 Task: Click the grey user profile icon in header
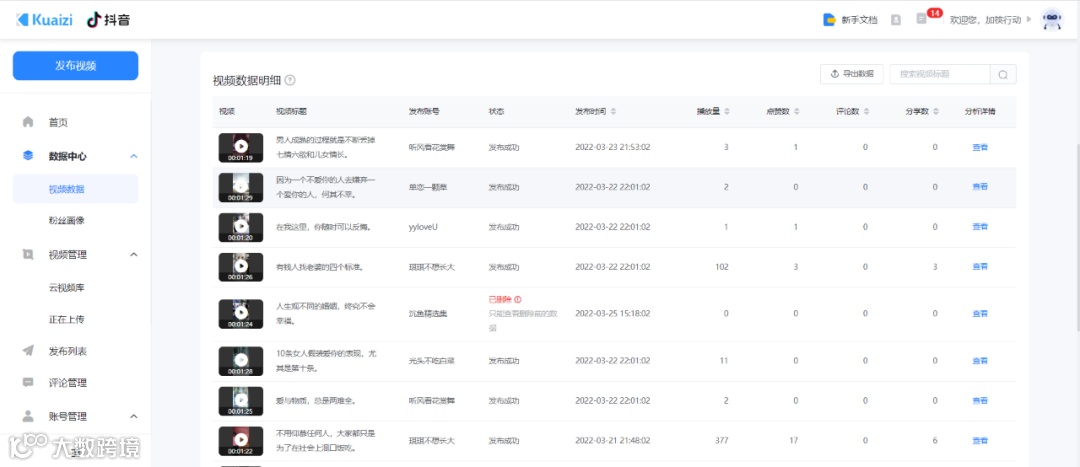pyautogui.click(x=895, y=20)
